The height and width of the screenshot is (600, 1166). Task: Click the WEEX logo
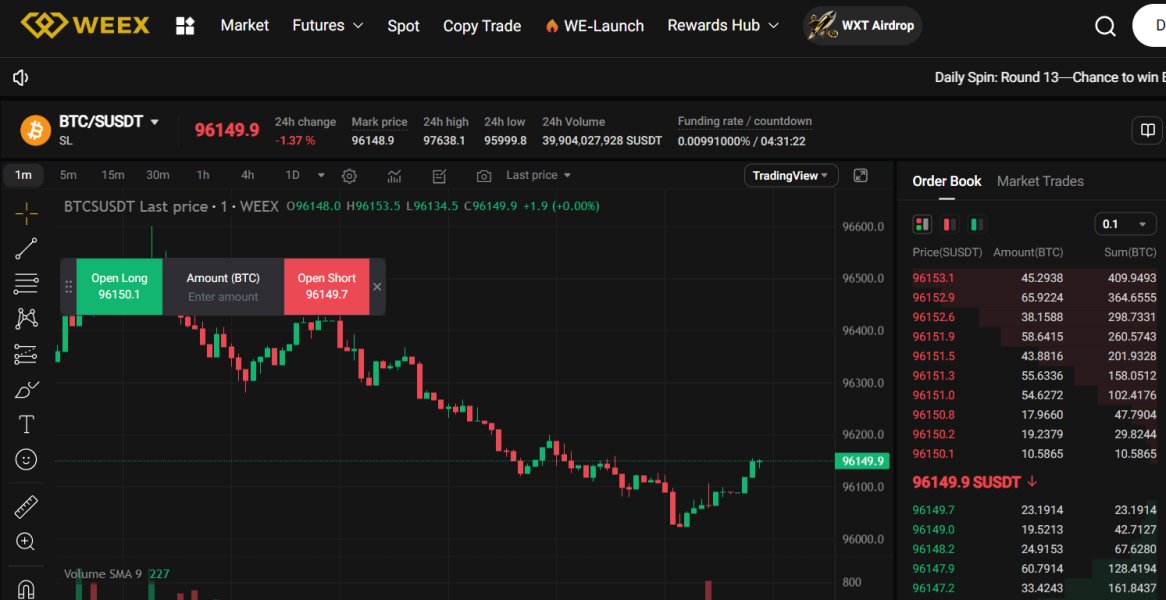click(x=85, y=25)
